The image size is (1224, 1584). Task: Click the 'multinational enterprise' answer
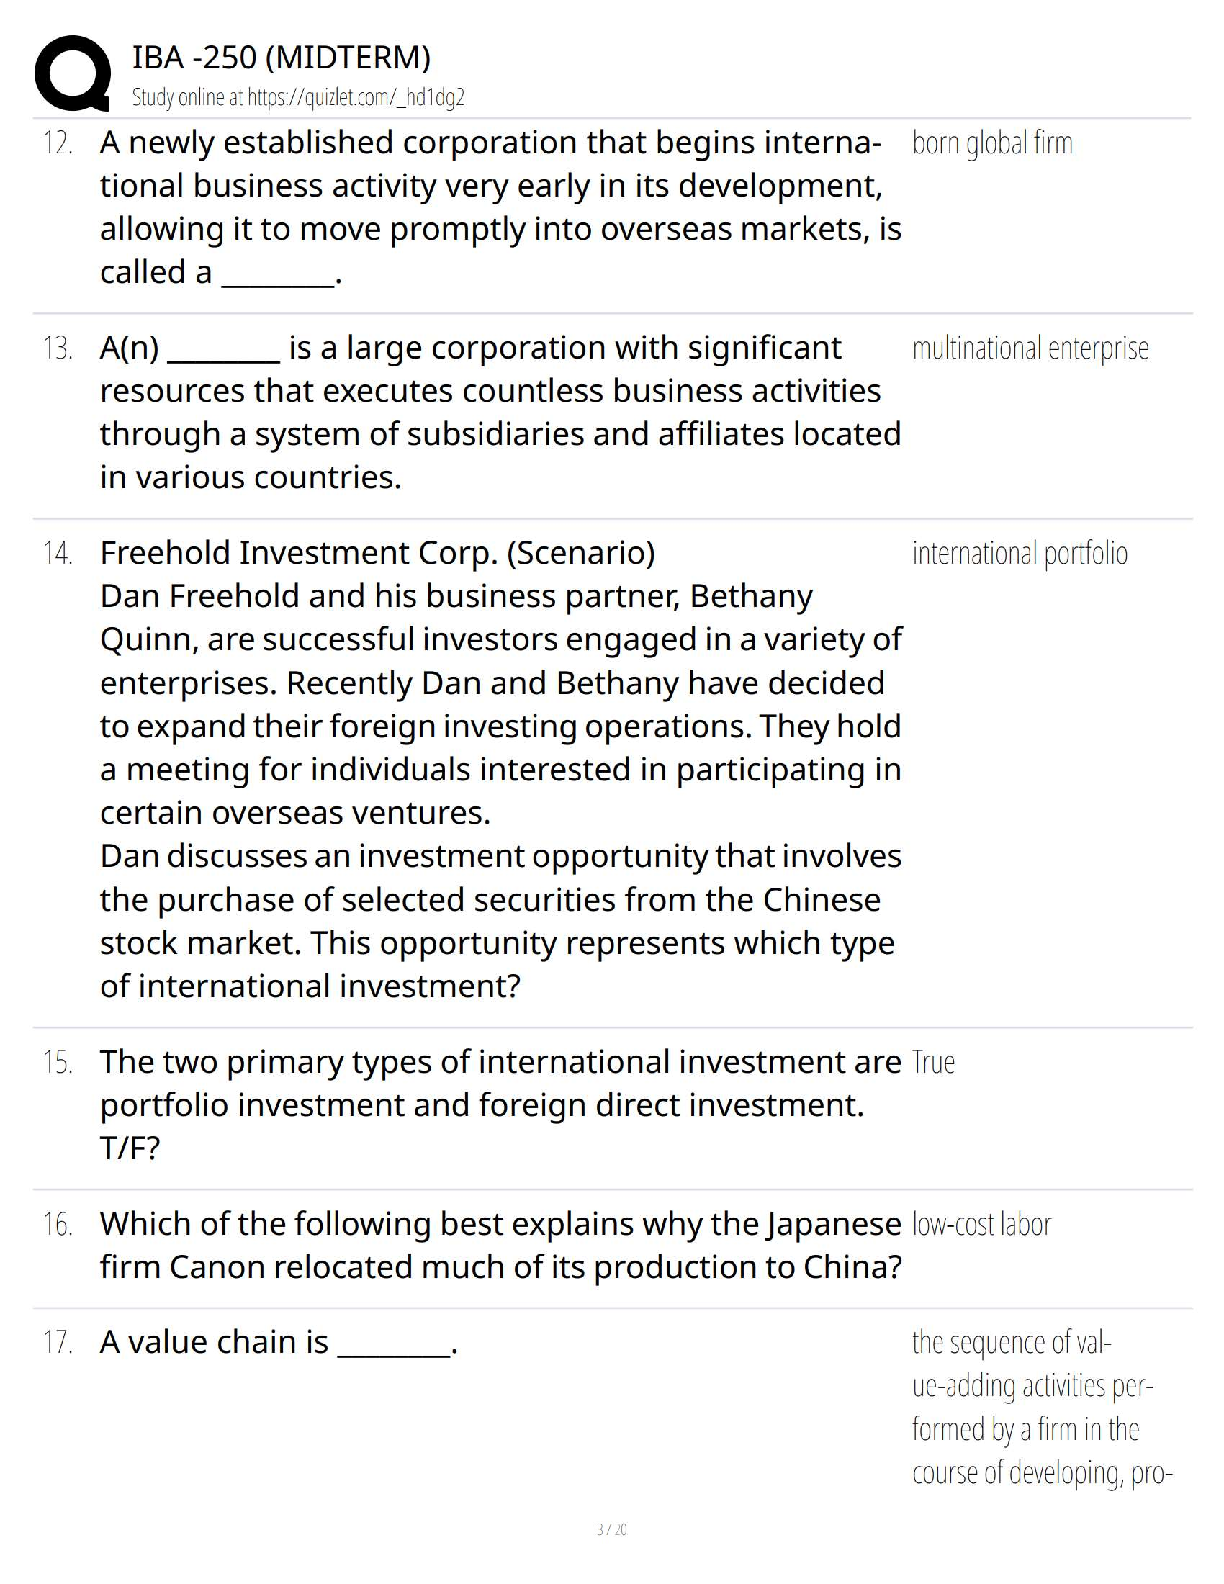point(1030,349)
